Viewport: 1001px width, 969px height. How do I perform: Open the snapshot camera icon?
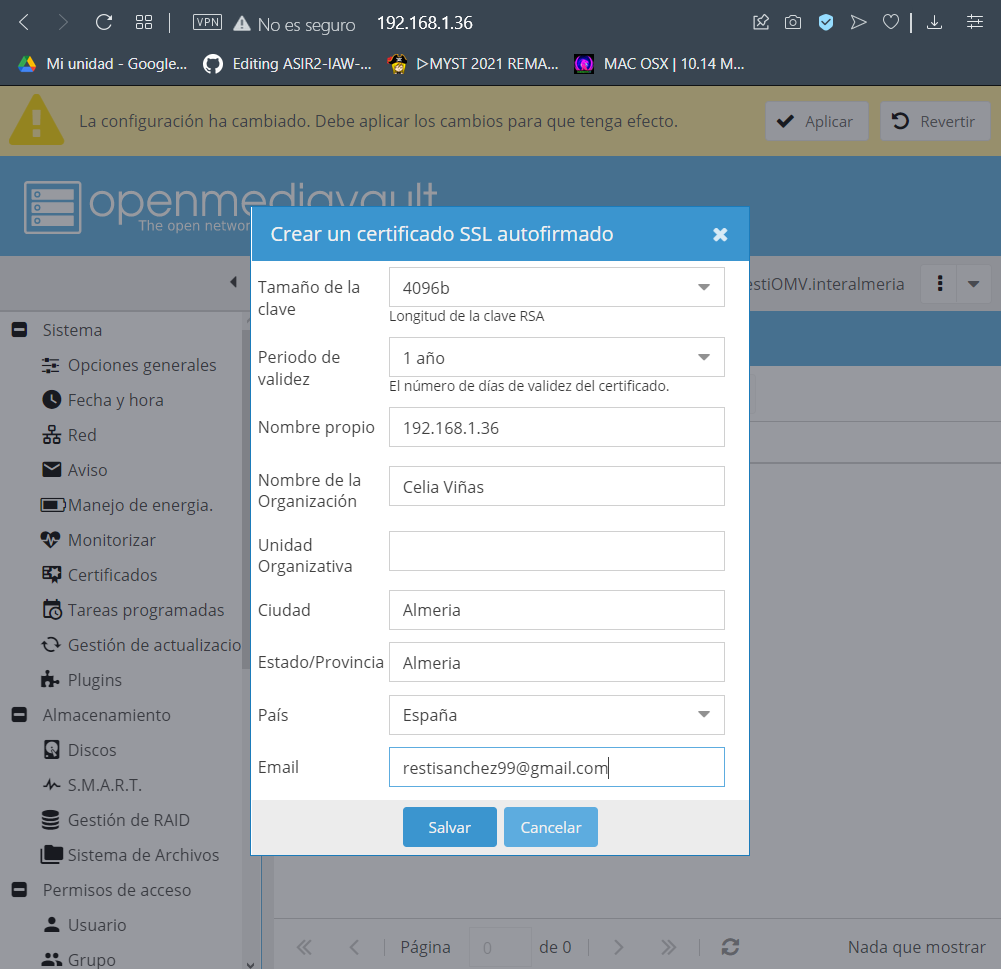pos(793,23)
